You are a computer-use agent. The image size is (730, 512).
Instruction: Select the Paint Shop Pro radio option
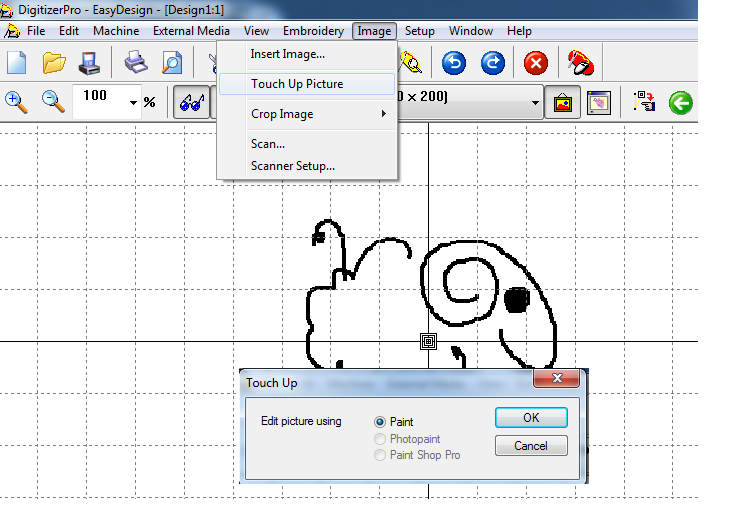click(380, 455)
